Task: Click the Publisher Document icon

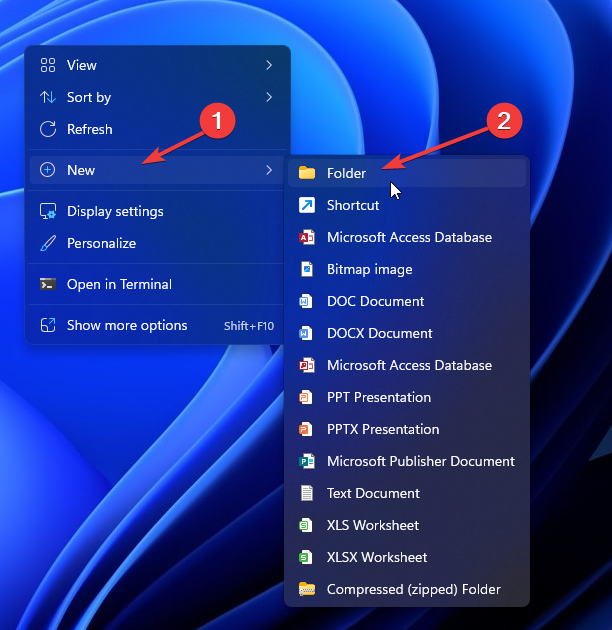Action: point(307,461)
